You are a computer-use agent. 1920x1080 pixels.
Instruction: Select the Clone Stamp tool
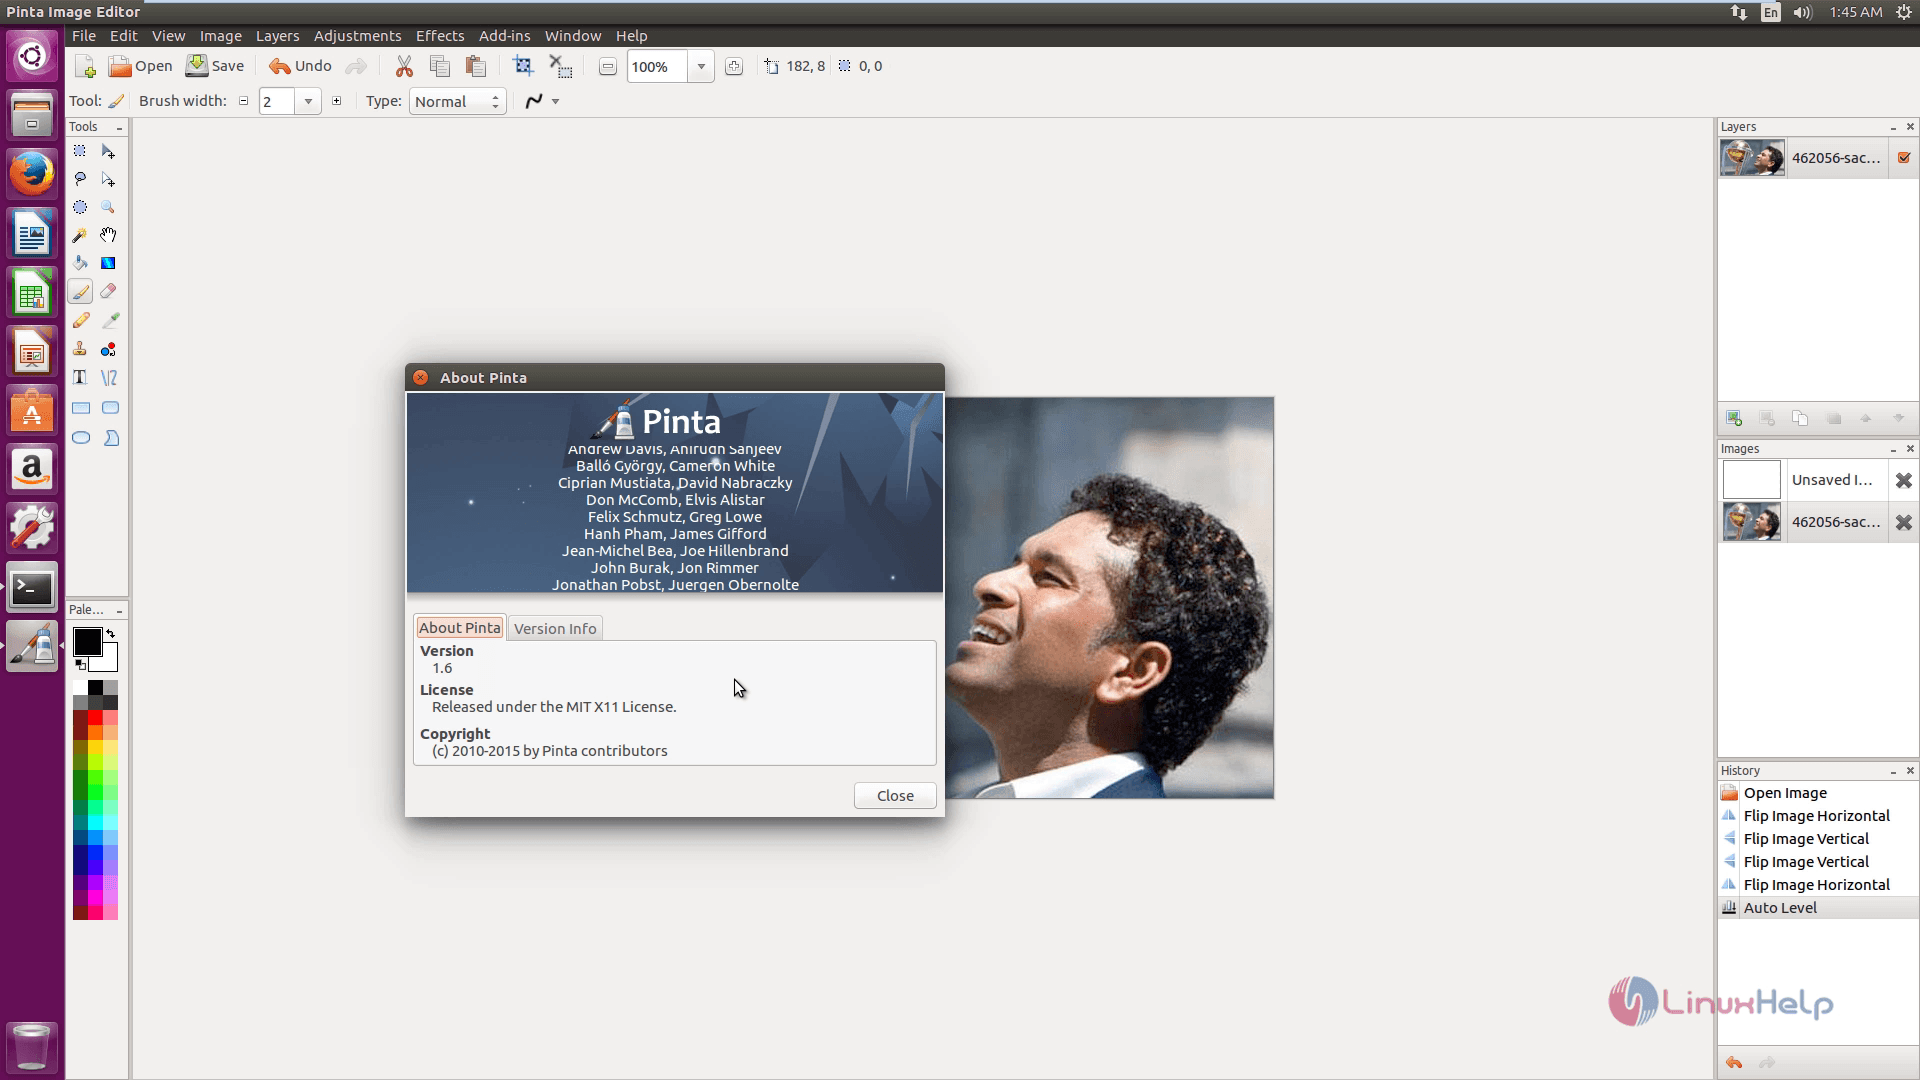tap(80, 349)
